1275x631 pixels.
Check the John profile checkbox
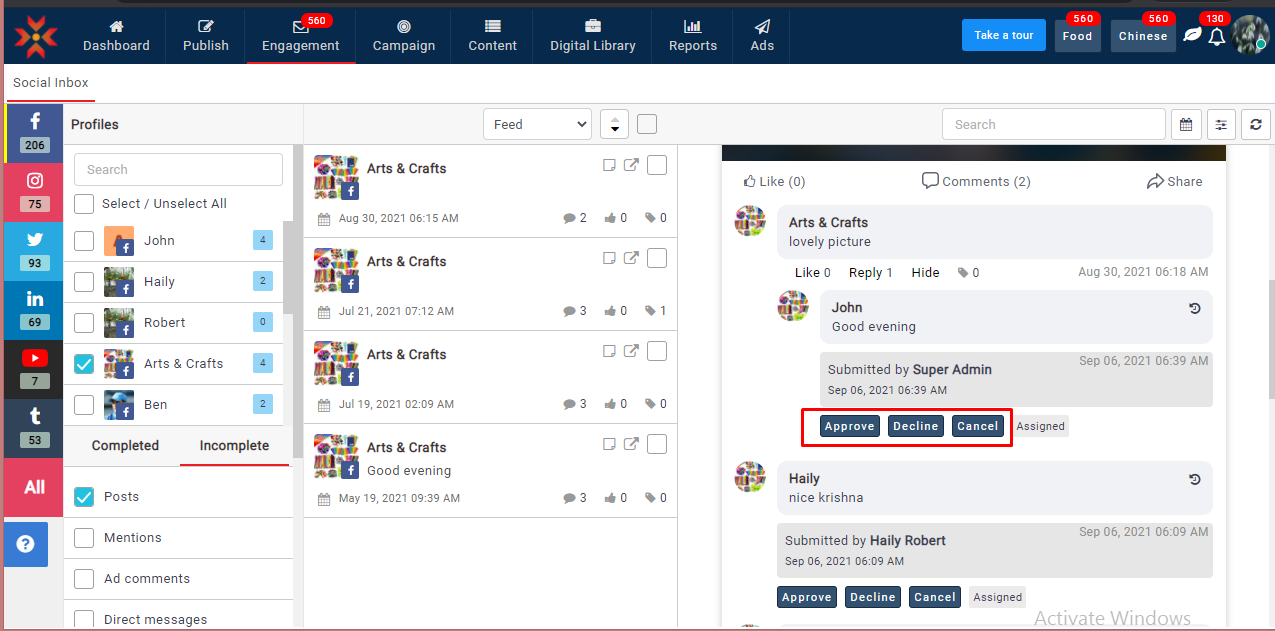pyautogui.click(x=85, y=241)
